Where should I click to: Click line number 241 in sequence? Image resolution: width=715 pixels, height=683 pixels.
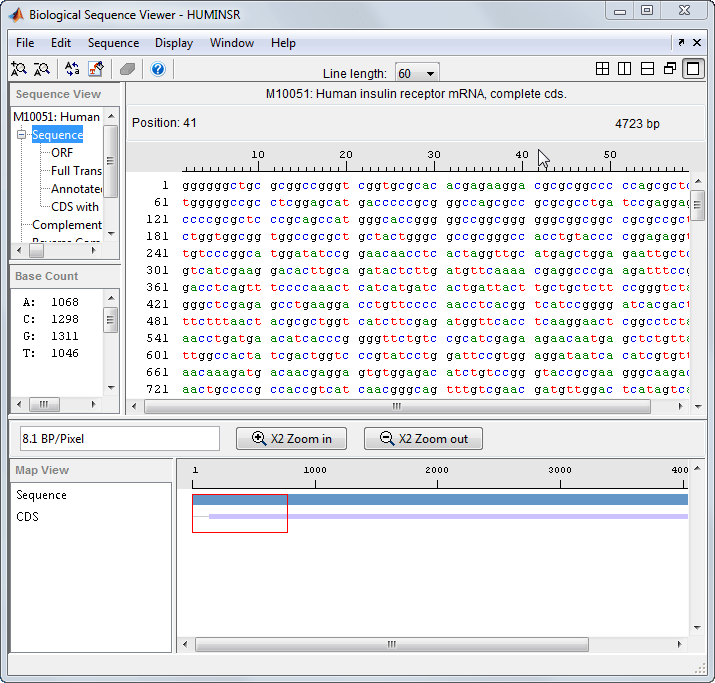157,253
